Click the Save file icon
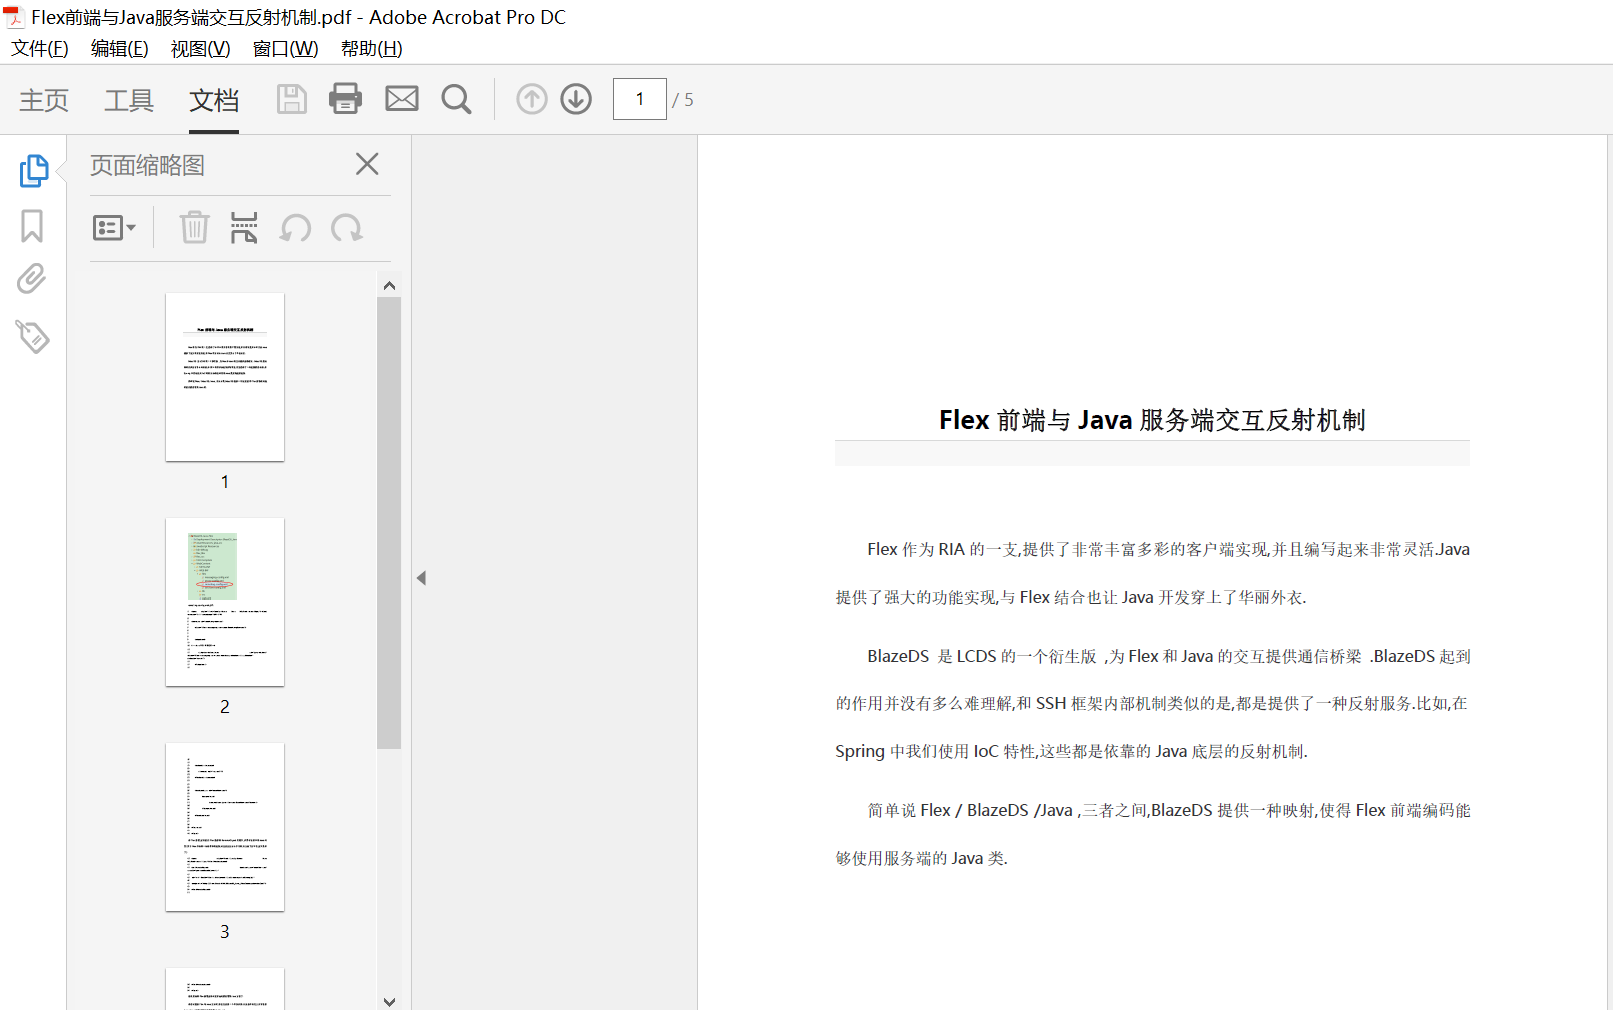This screenshot has height=1010, width=1613. pyautogui.click(x=291, y=99)
